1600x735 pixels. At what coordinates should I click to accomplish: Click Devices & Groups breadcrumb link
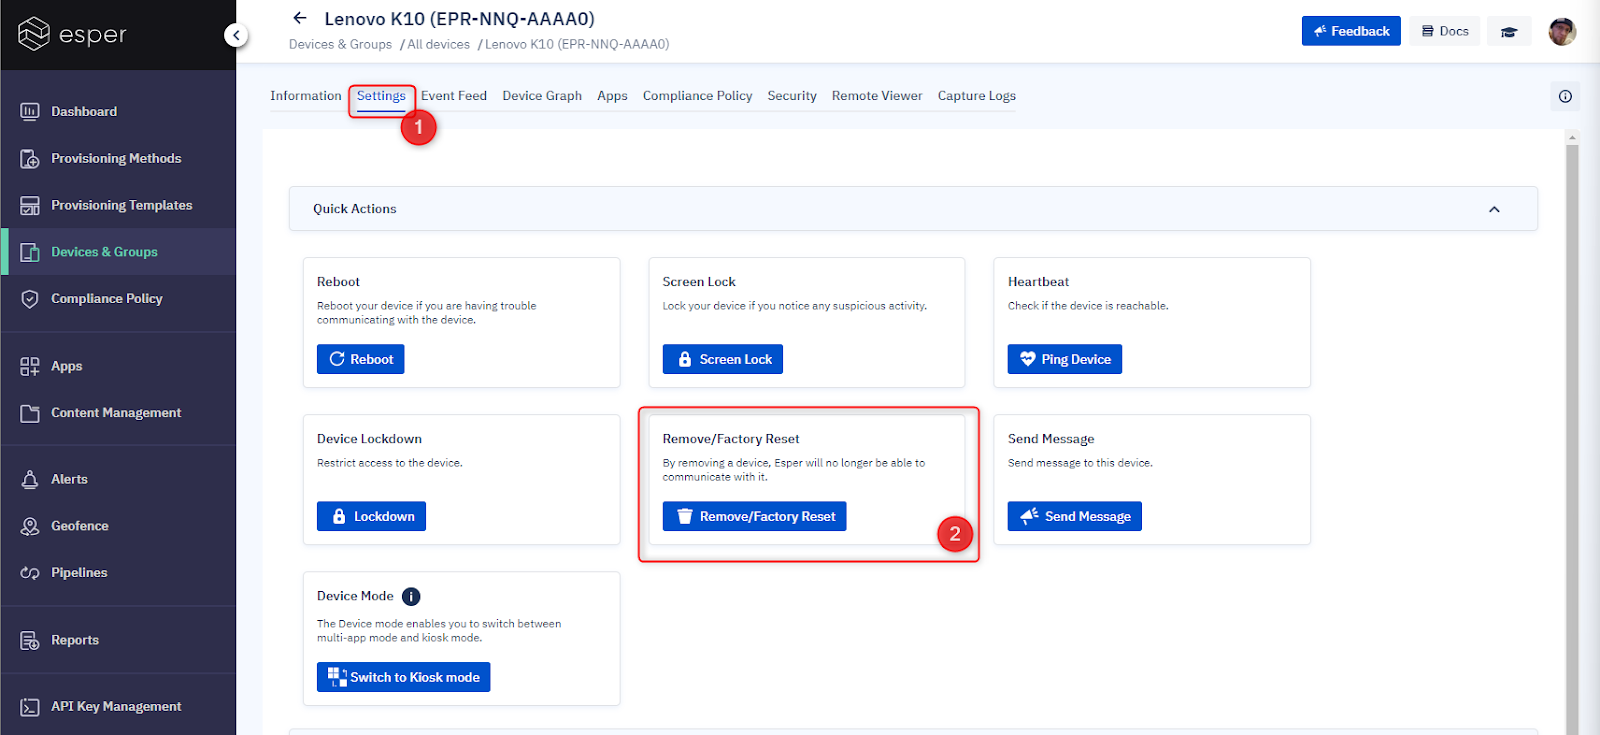(340, 44)
